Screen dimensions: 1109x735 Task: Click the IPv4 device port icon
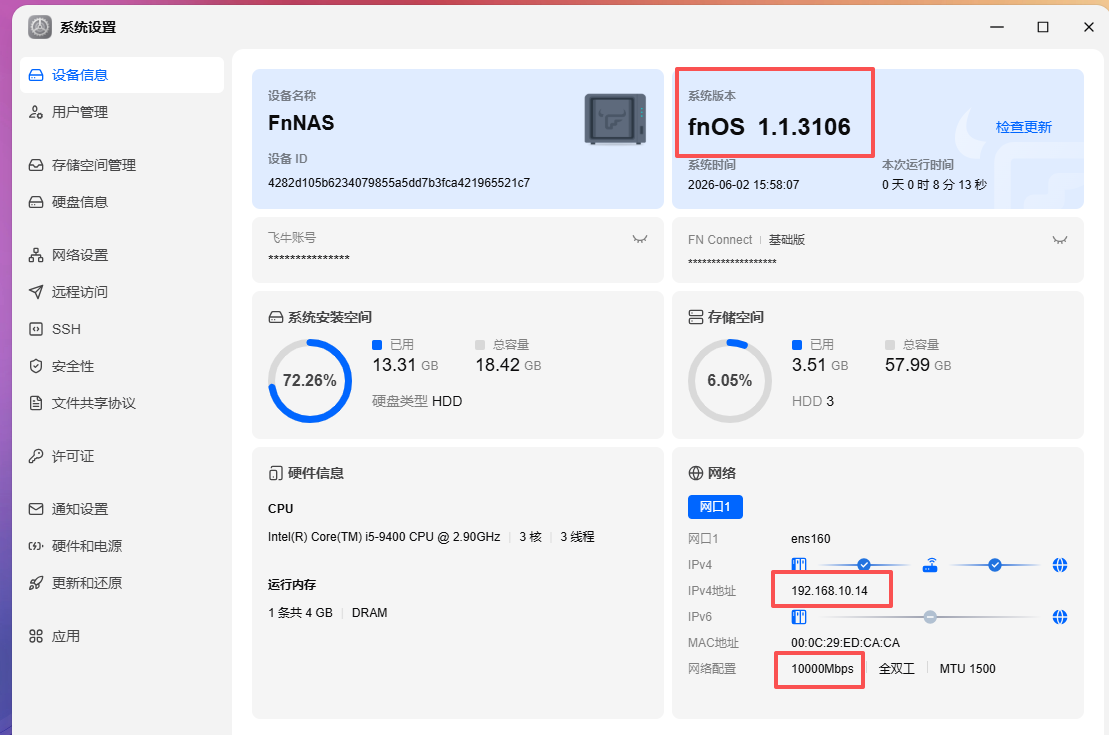[799, 565]
